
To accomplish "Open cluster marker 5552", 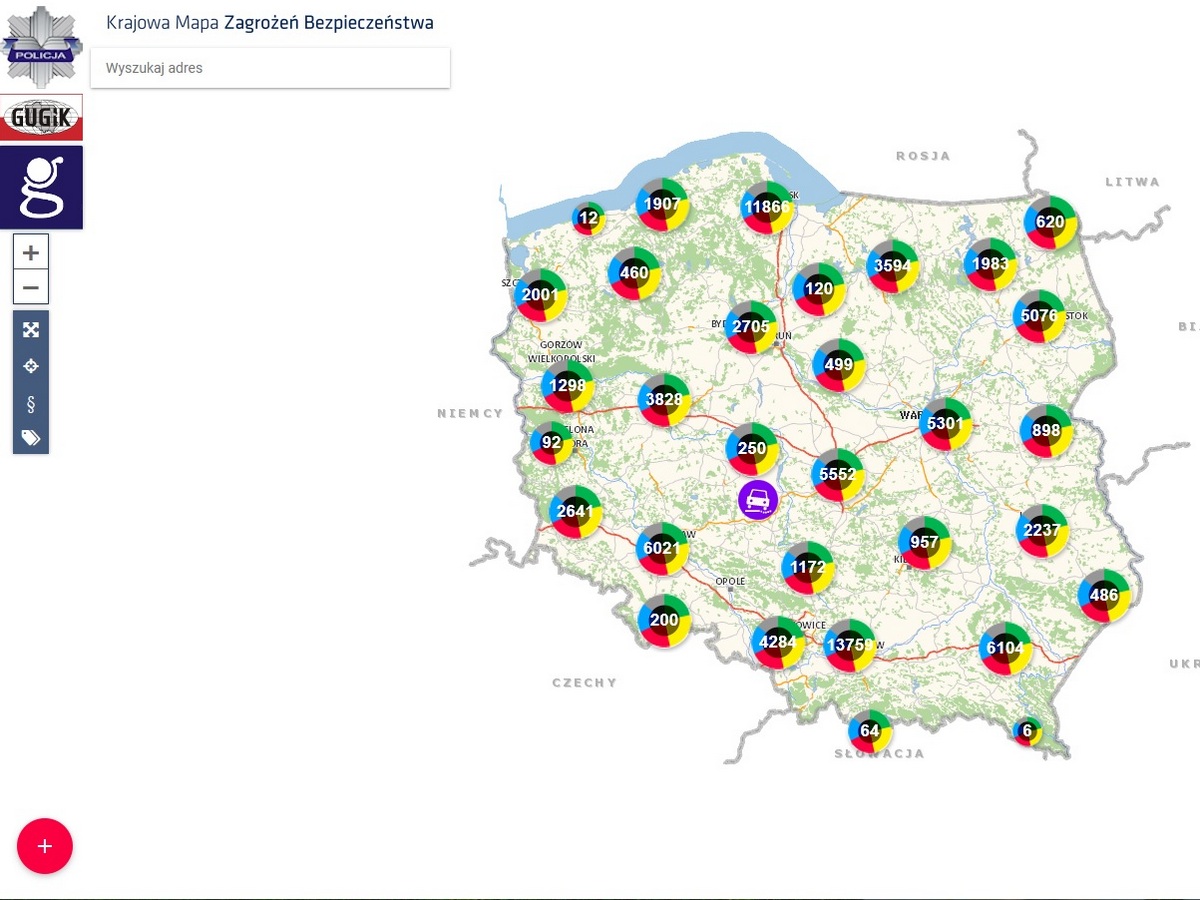I will tap(838, 475).
